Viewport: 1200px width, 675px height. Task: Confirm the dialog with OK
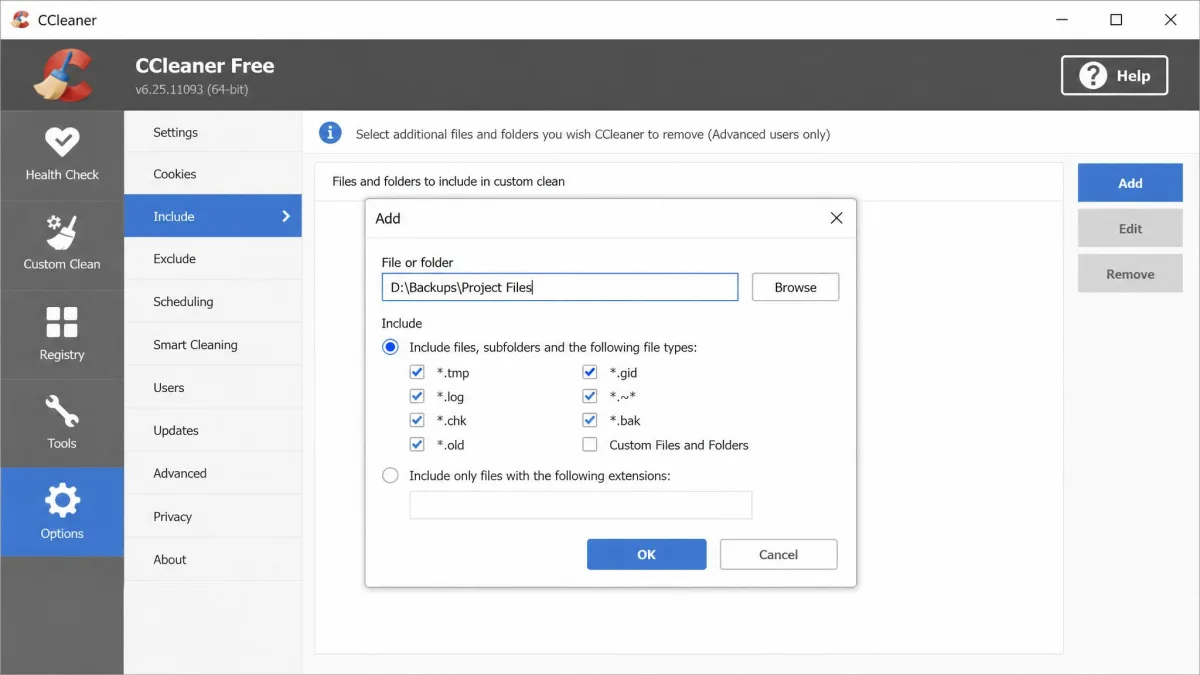[646, 554]
